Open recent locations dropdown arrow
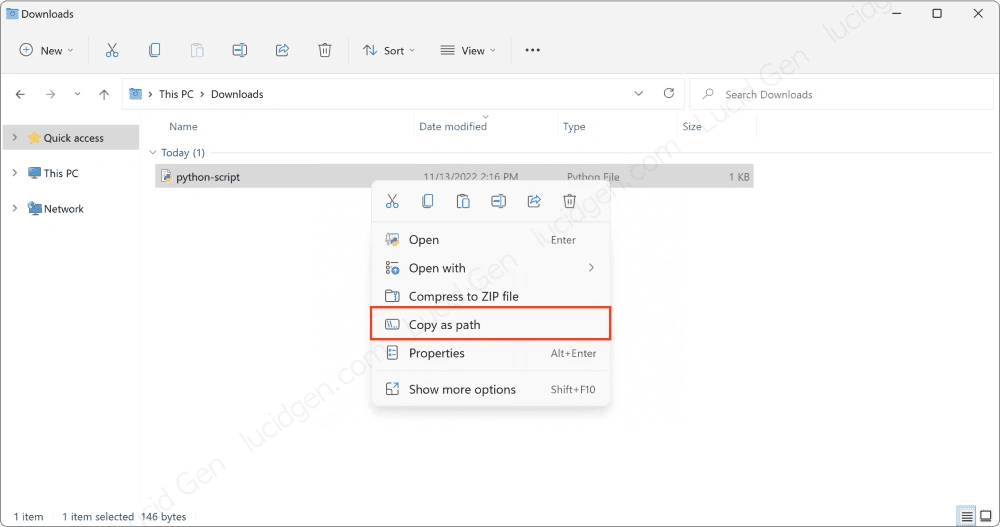This screenshot has width=1000, height=527. tap(77, 94)
